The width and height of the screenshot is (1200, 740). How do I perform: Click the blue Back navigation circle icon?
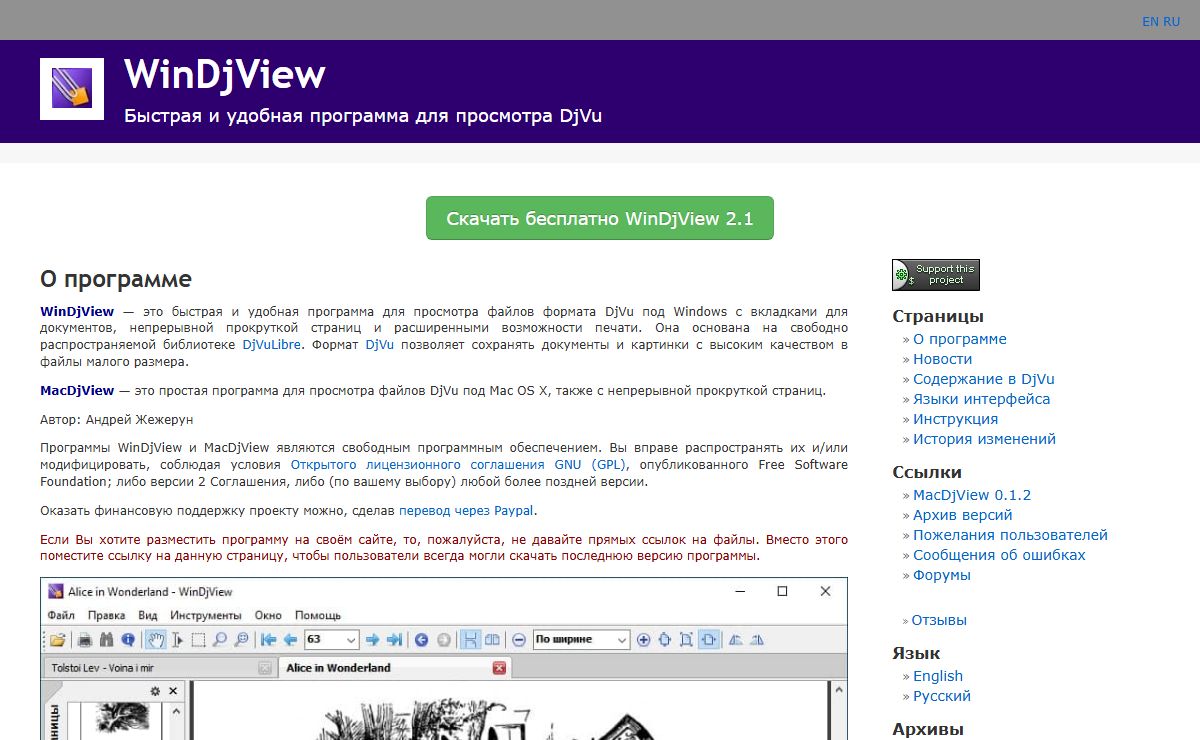pos(421,640)
